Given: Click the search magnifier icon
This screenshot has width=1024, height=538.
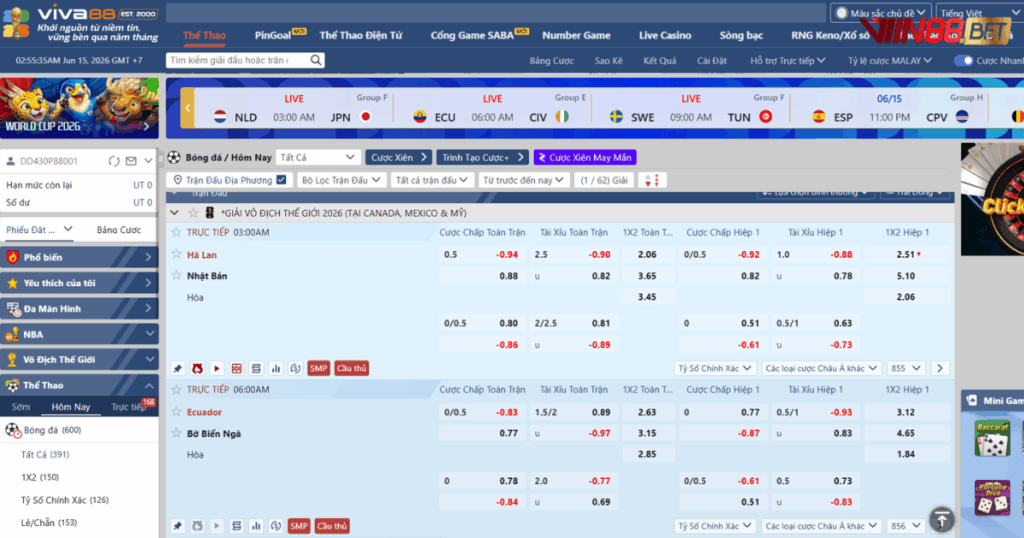Looking at the screenshot, I should [x=316, y=60].
